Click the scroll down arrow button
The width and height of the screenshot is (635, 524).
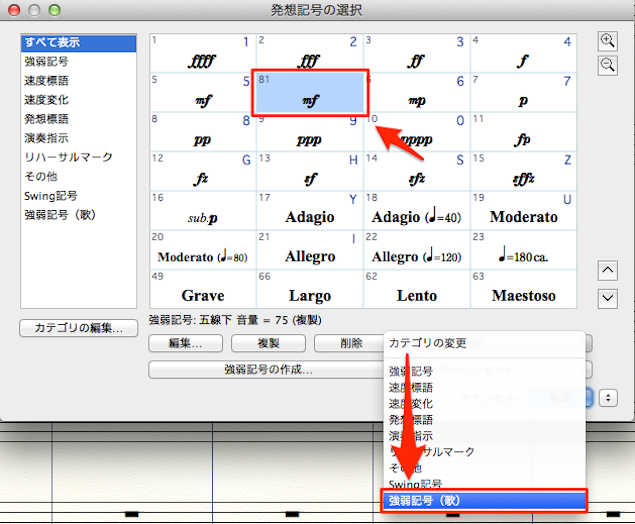pos(607,299)
